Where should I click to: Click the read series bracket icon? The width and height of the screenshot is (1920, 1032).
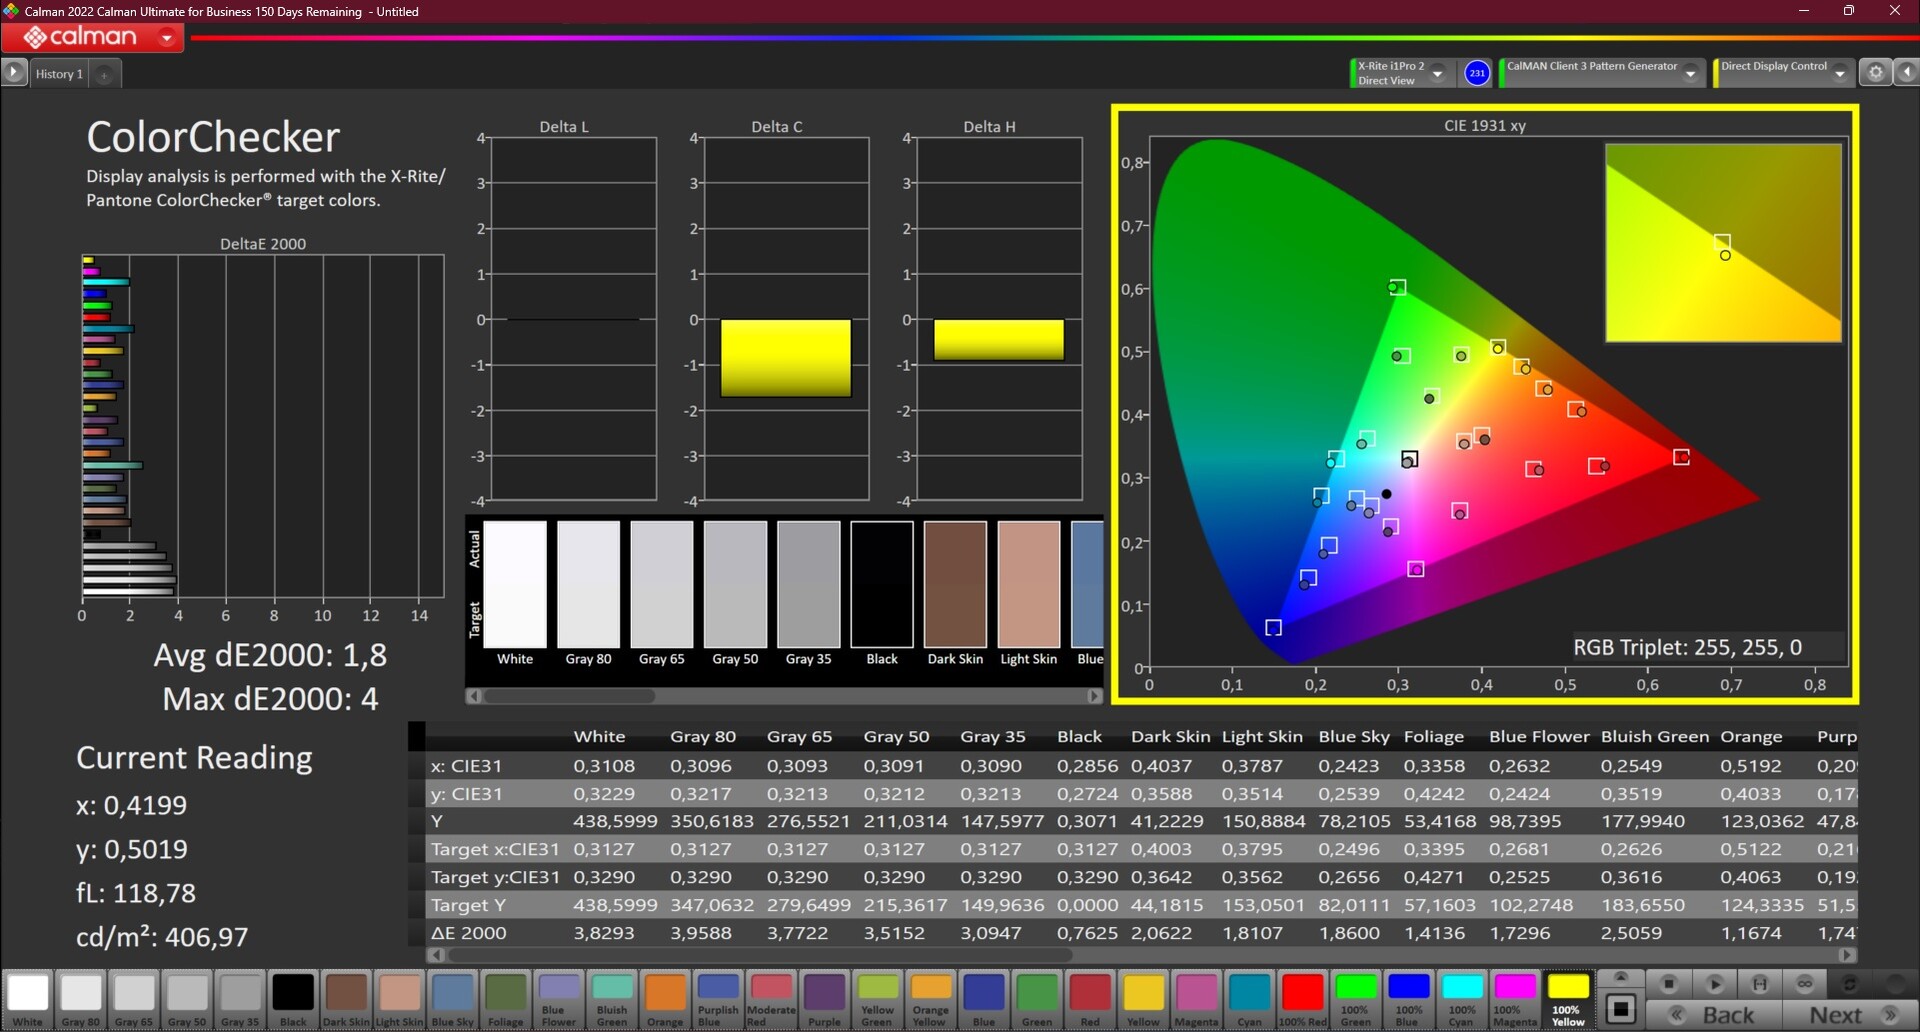(x=1760, y=984)
